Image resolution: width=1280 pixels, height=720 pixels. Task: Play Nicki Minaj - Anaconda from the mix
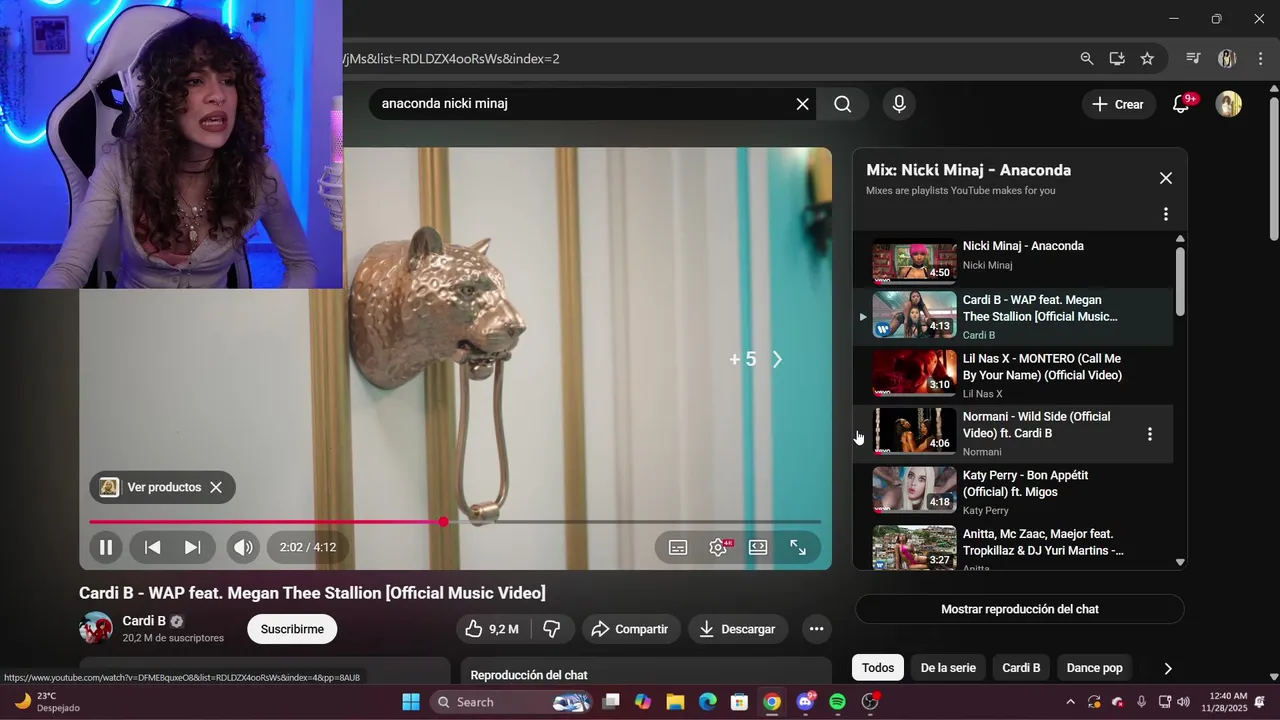coord(1013,261)
